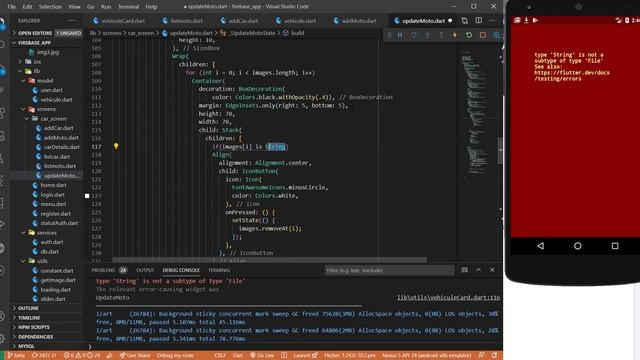Grab the debug toolbar drag handle
The width and height of the screenshot is (640, 360).
pos(389,36)
